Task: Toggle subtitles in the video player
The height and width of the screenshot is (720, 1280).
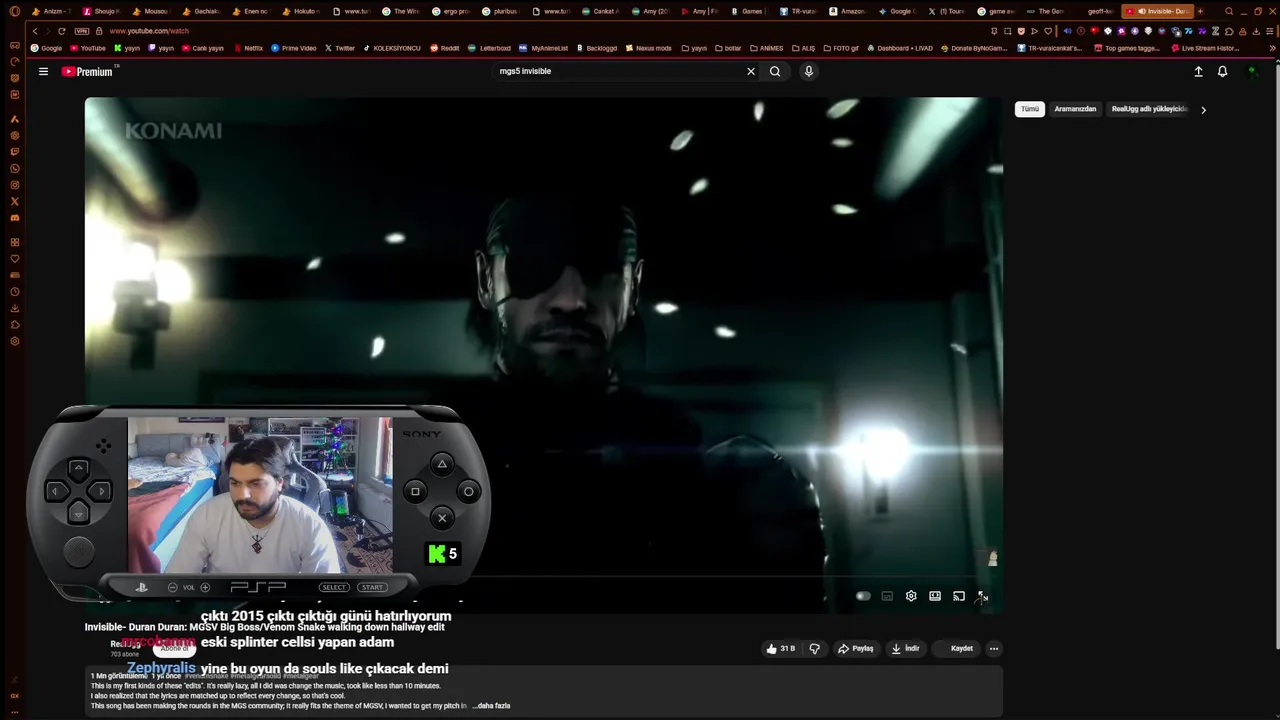Action: 887,596
